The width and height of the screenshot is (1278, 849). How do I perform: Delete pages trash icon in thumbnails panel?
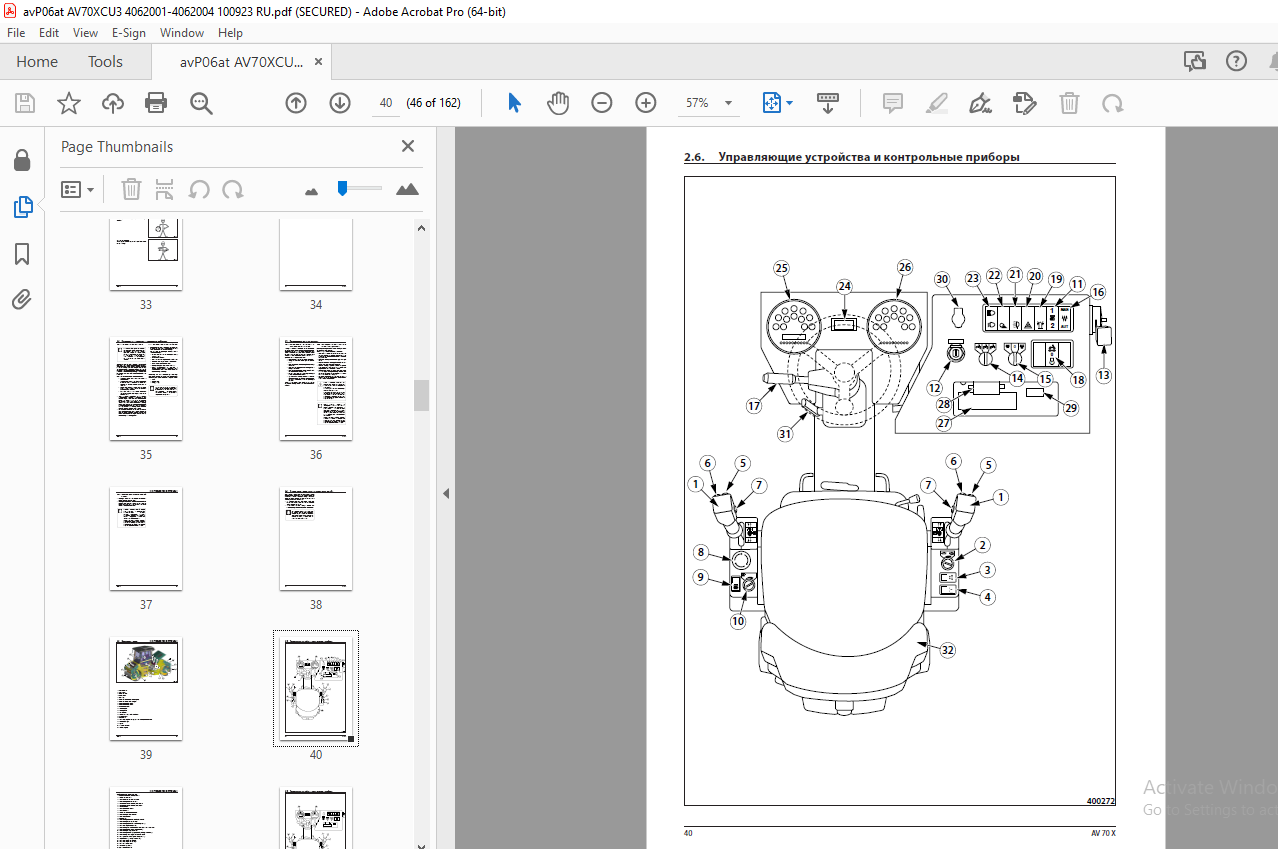click(131, 189)
